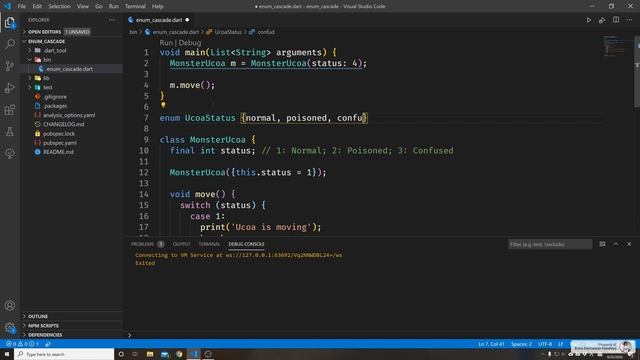
Task: Open the Edit menu
Action: click(x=37, y=6)
